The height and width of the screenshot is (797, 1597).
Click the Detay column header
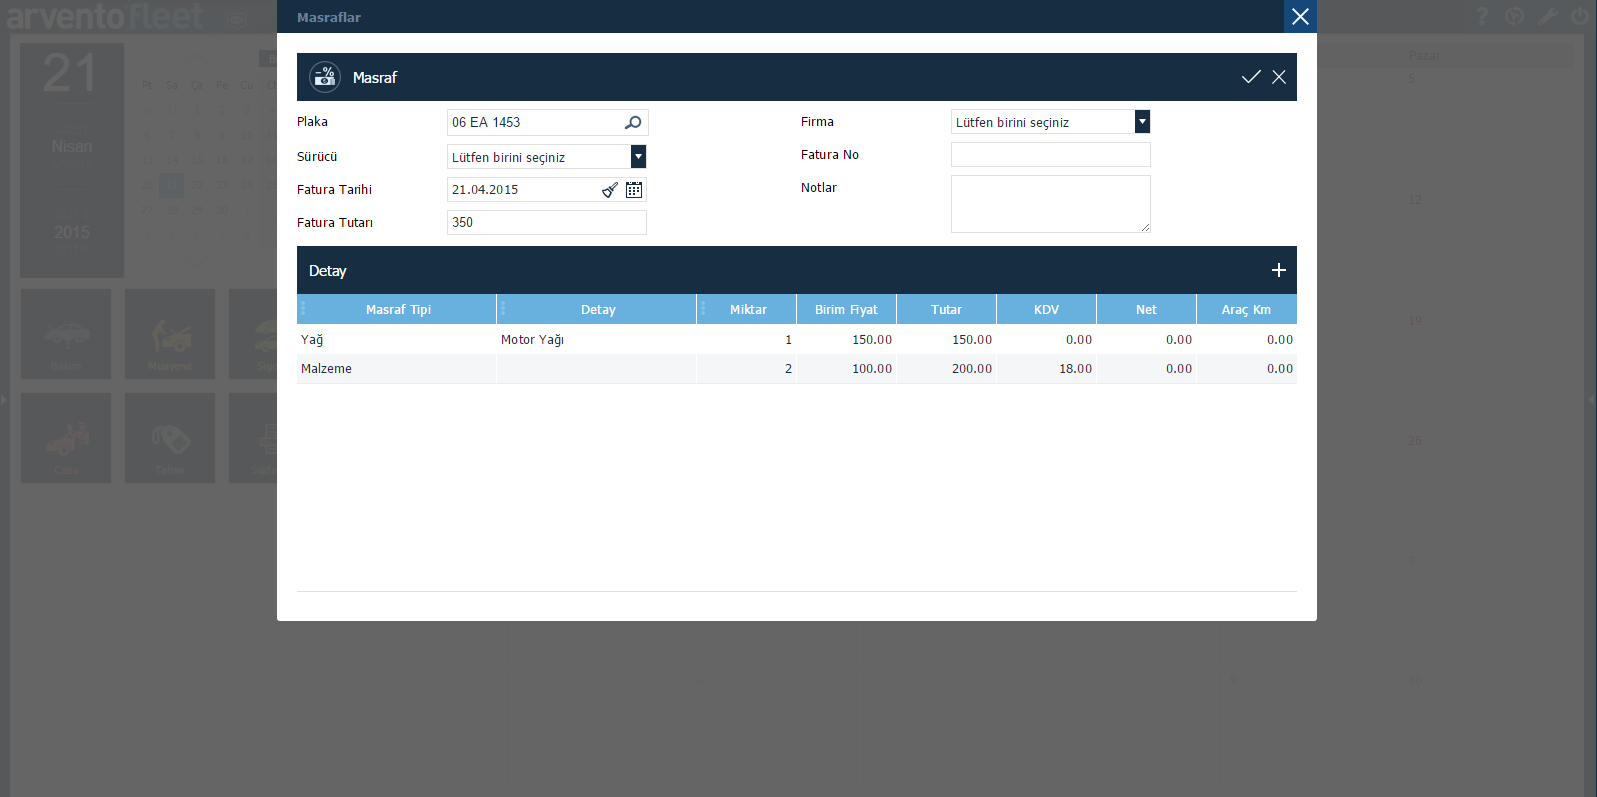[x=598, y=309]
